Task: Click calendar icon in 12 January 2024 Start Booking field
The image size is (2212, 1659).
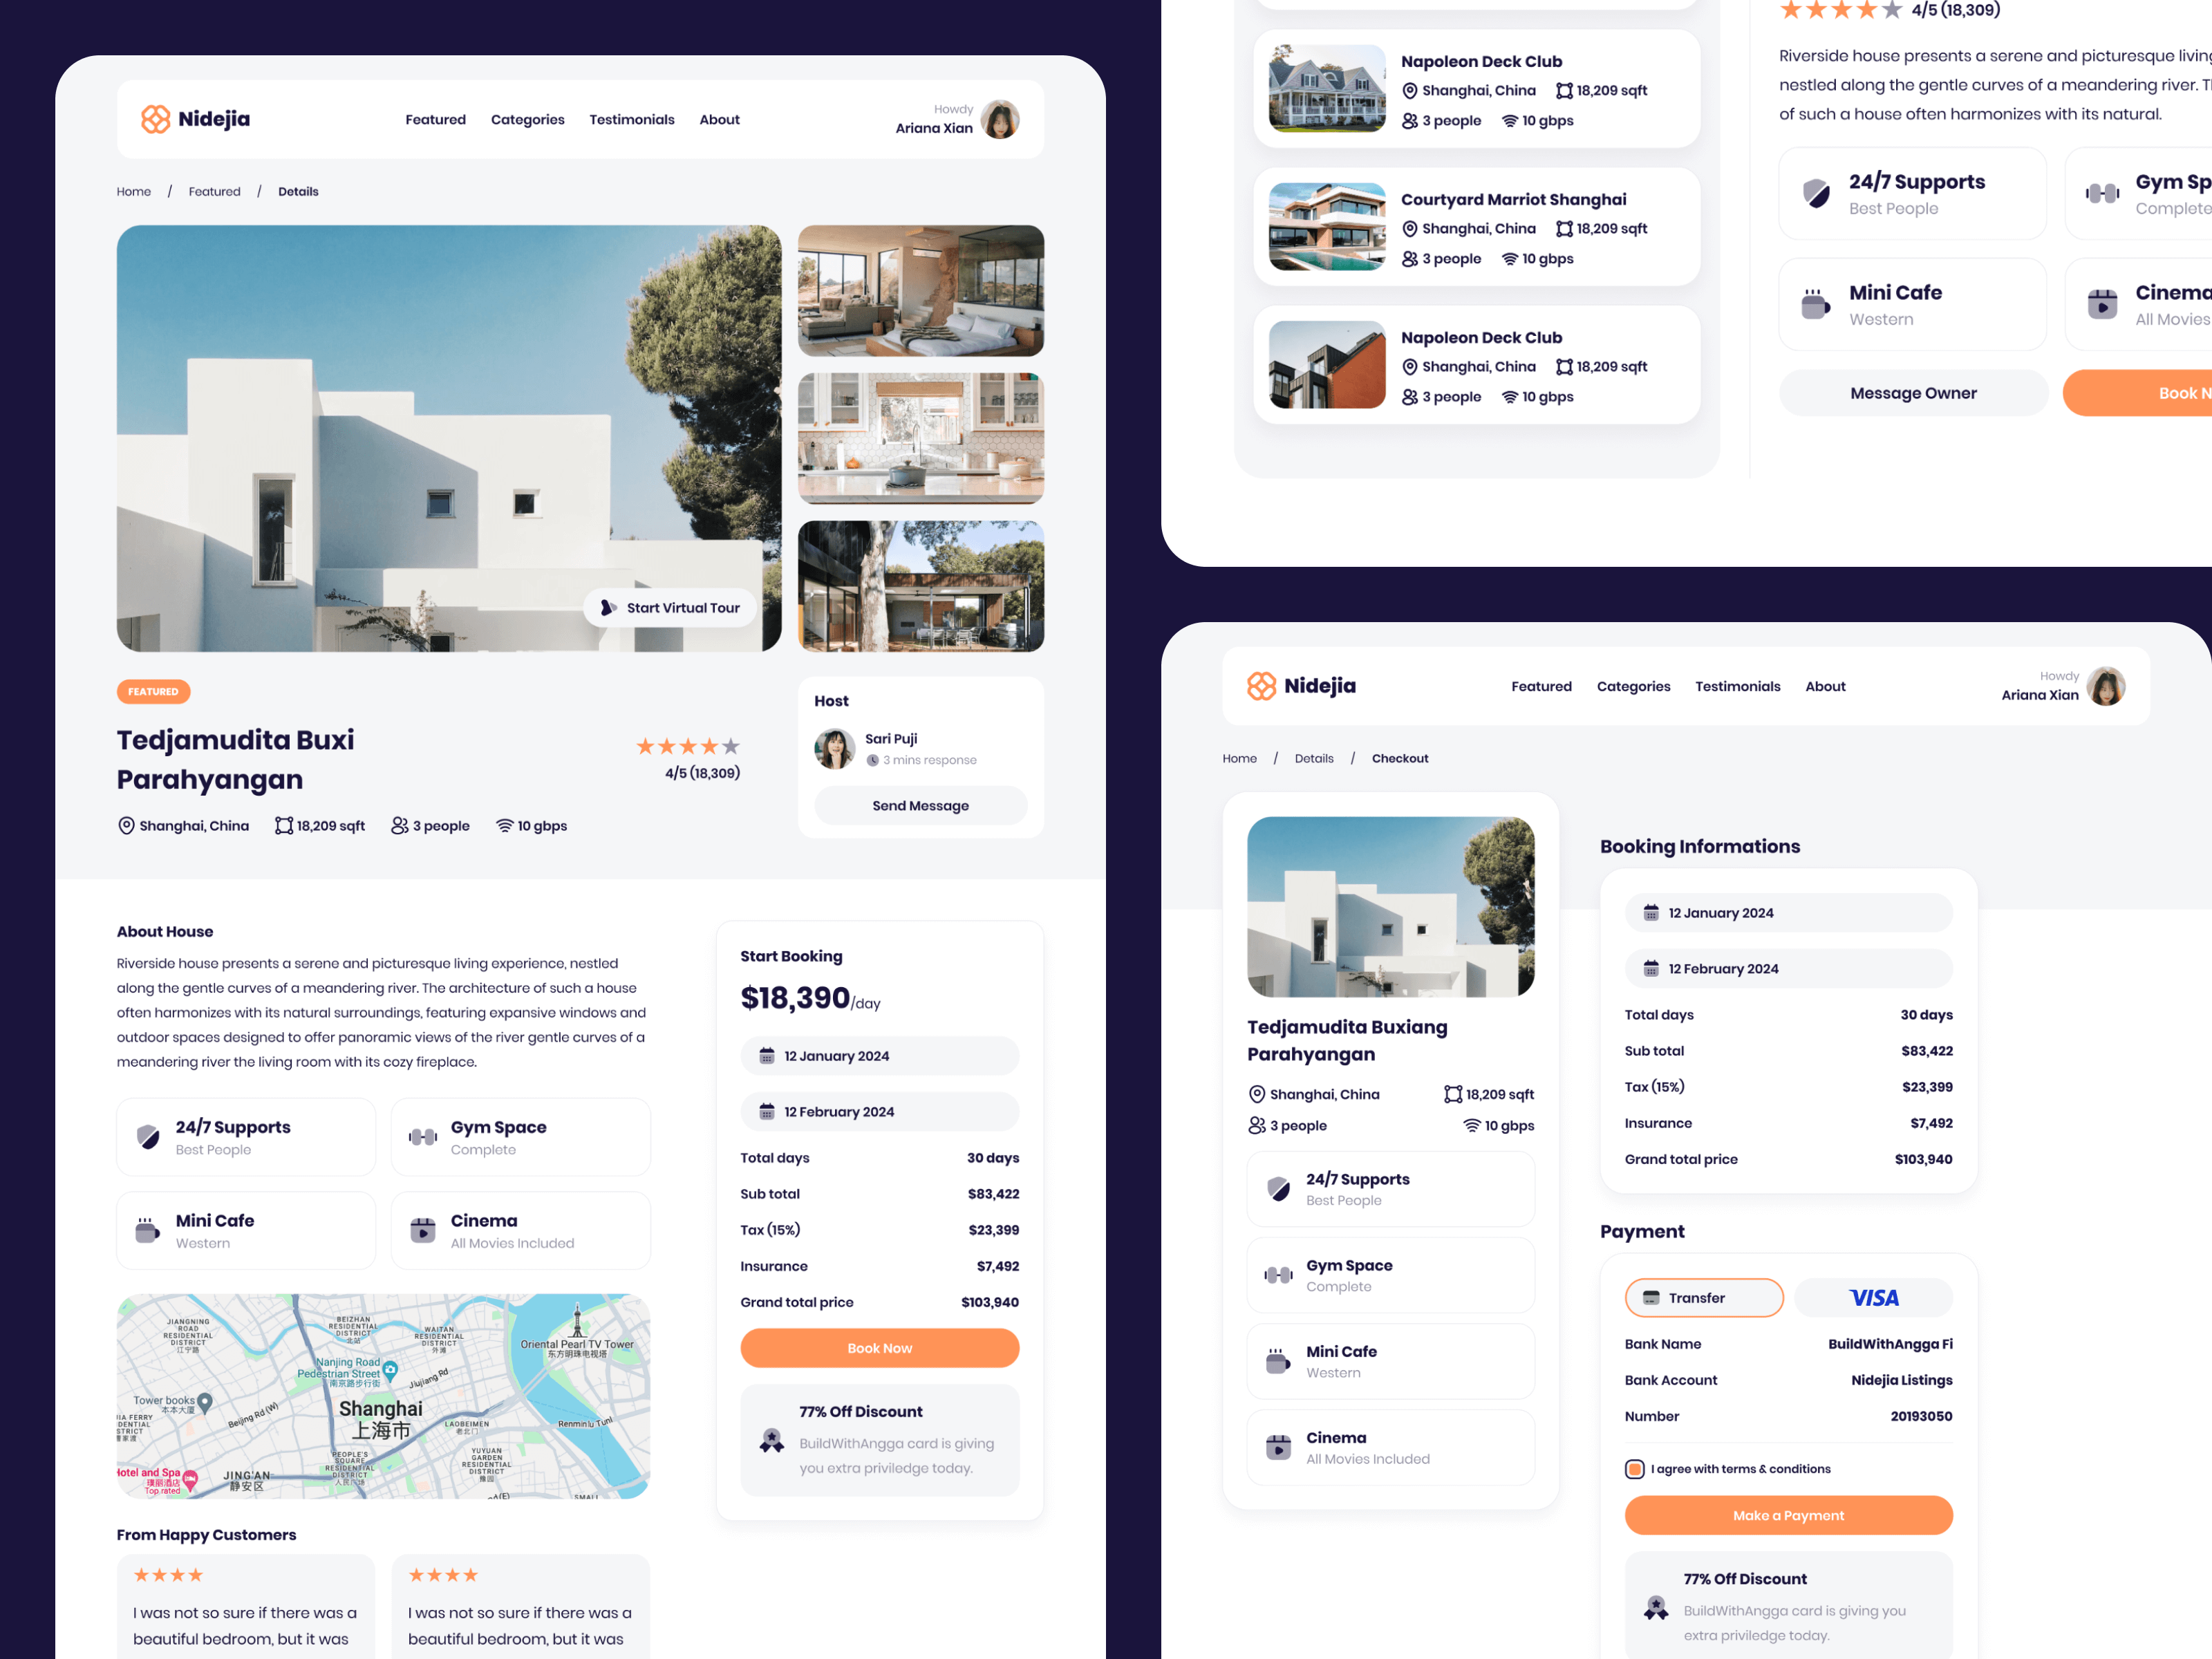Action: 767,1056
